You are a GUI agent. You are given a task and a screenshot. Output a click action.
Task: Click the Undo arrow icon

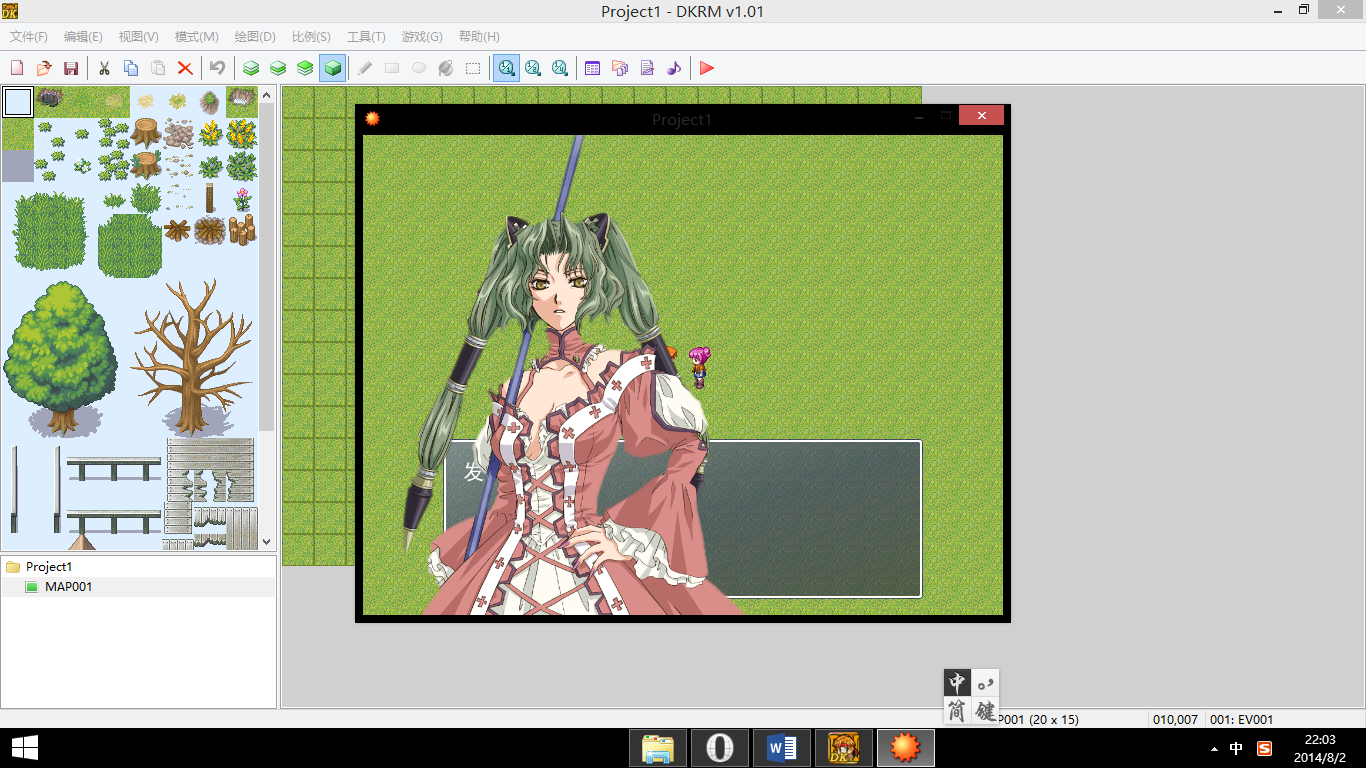[217, 68]
